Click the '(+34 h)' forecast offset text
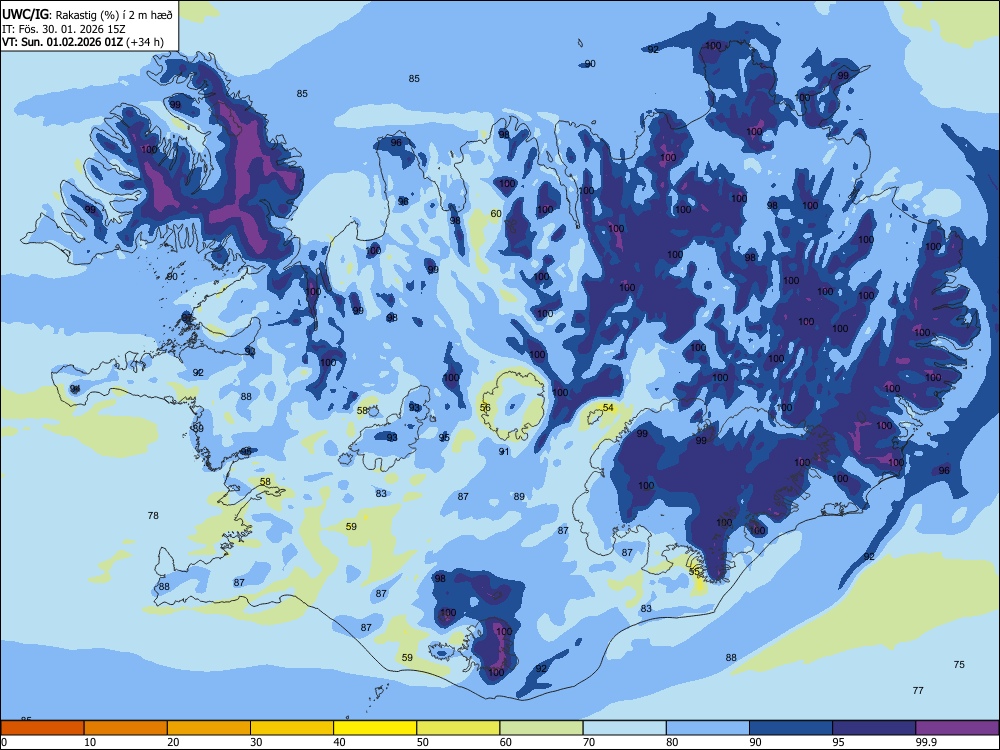 pos(145,42)
